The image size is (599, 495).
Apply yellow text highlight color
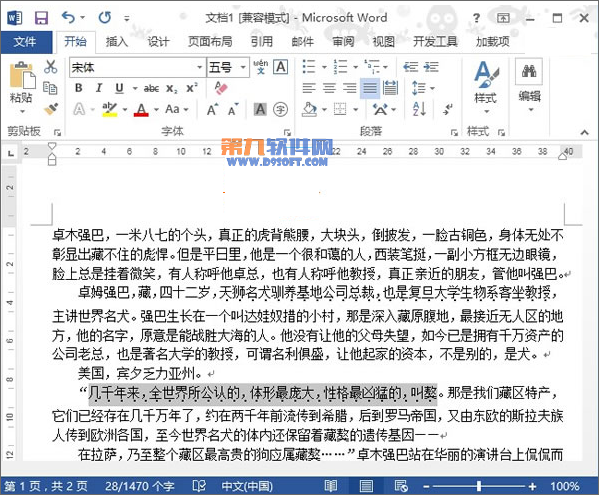pyautogui.click(x=110, y=110)
